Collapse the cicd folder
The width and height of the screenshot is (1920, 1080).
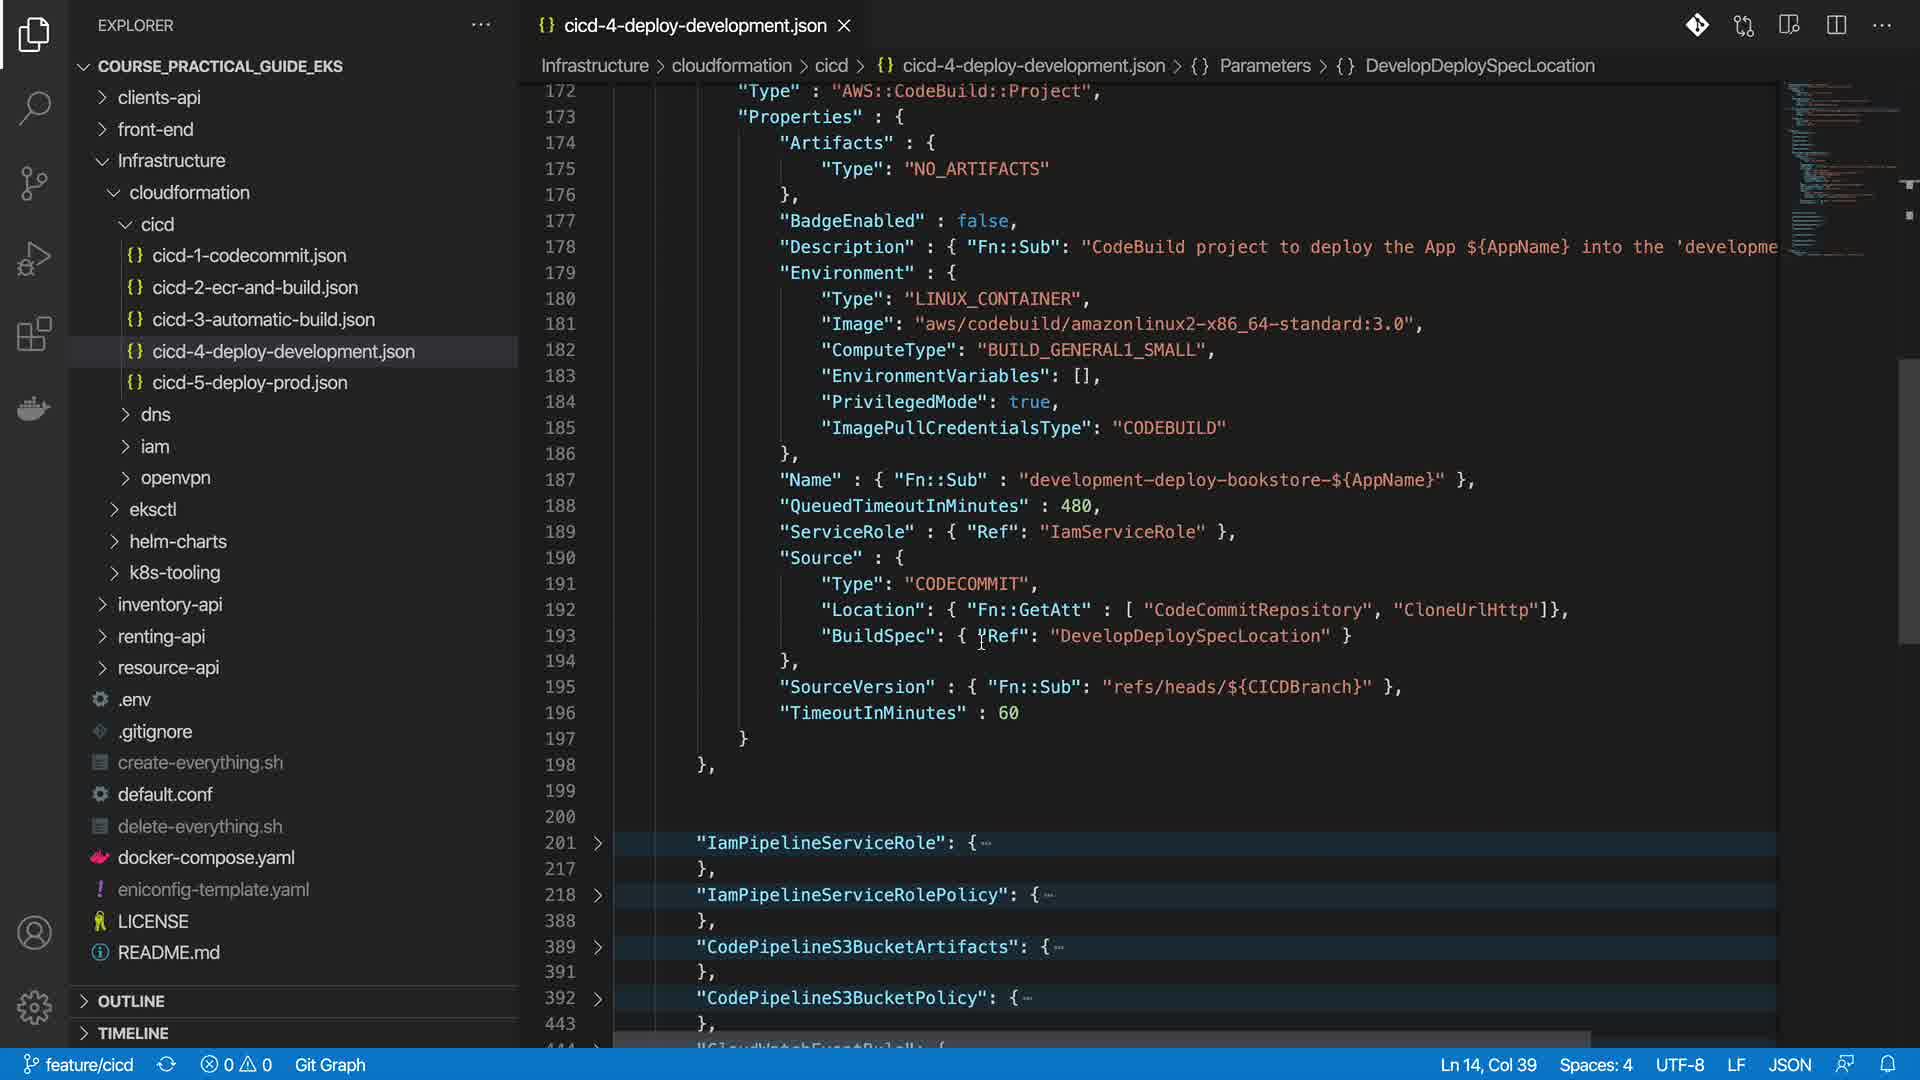point(157,224)
